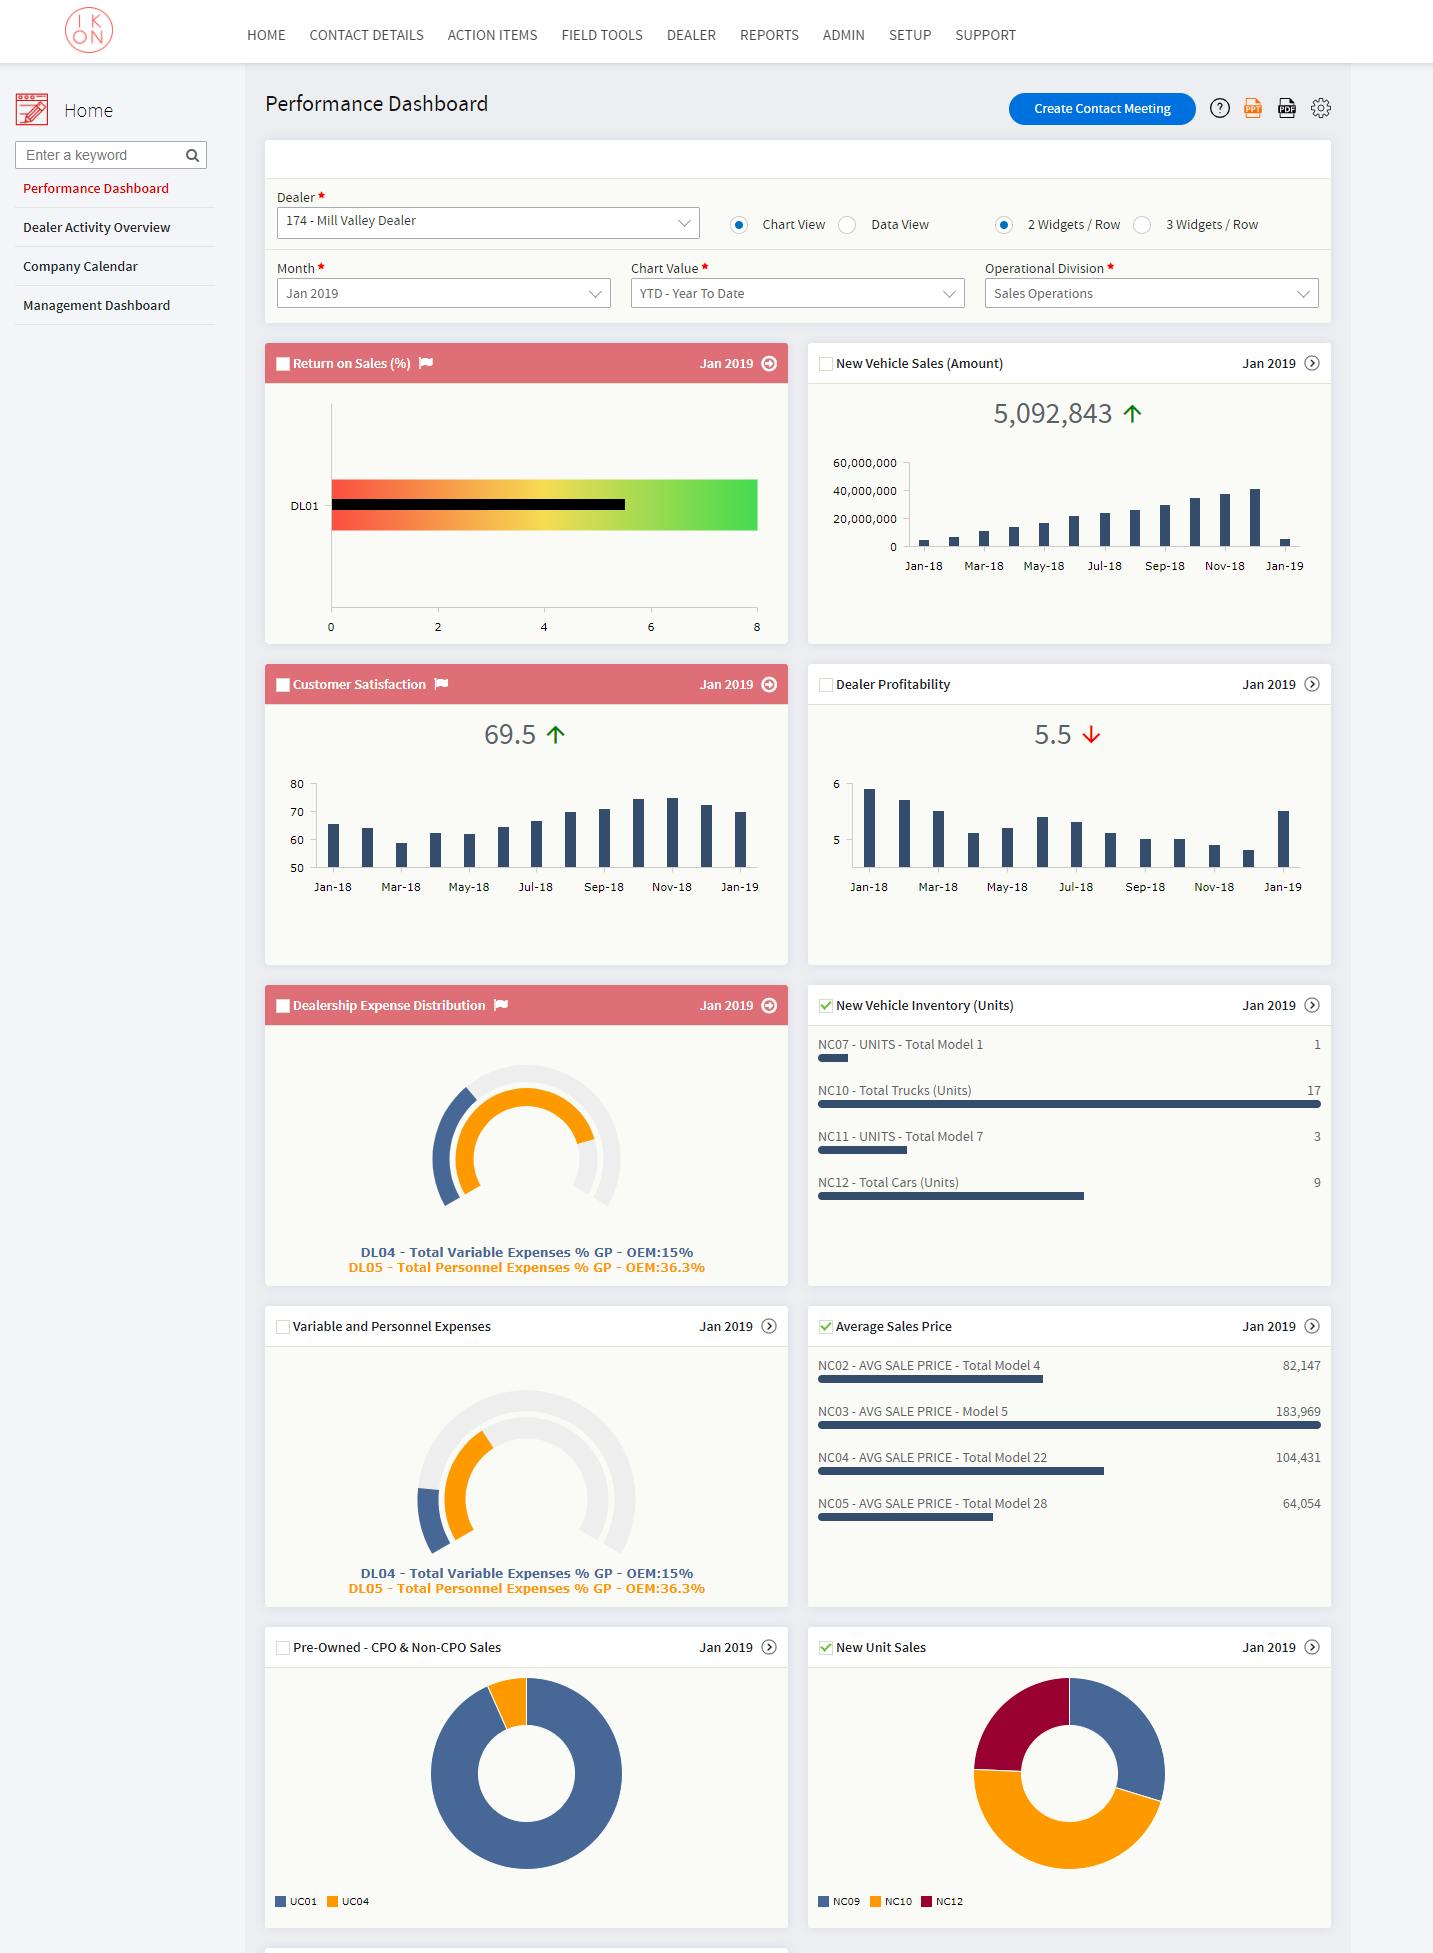
Task: Click green up arrow beside 5,092,843
Action: tap(1132, 413)
